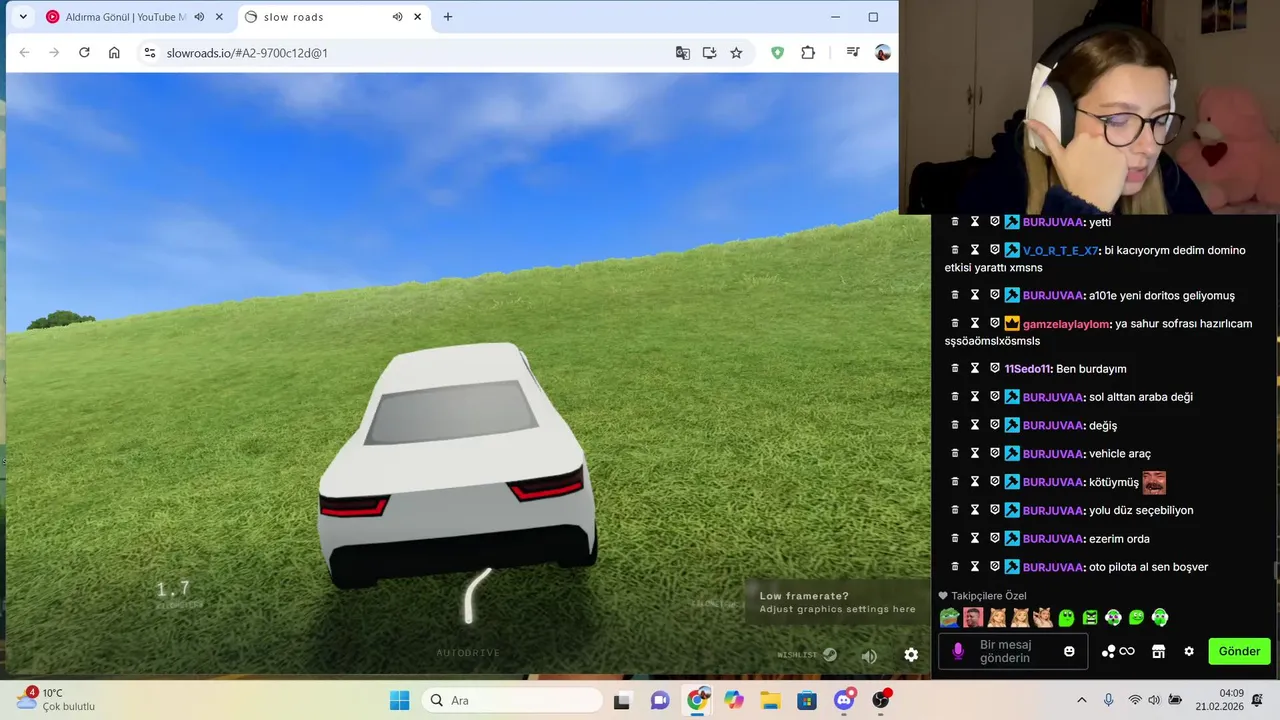Mute audio on the slow roads tab
The width and height of the screenshot is (1280, 720).
click(397, 17)
